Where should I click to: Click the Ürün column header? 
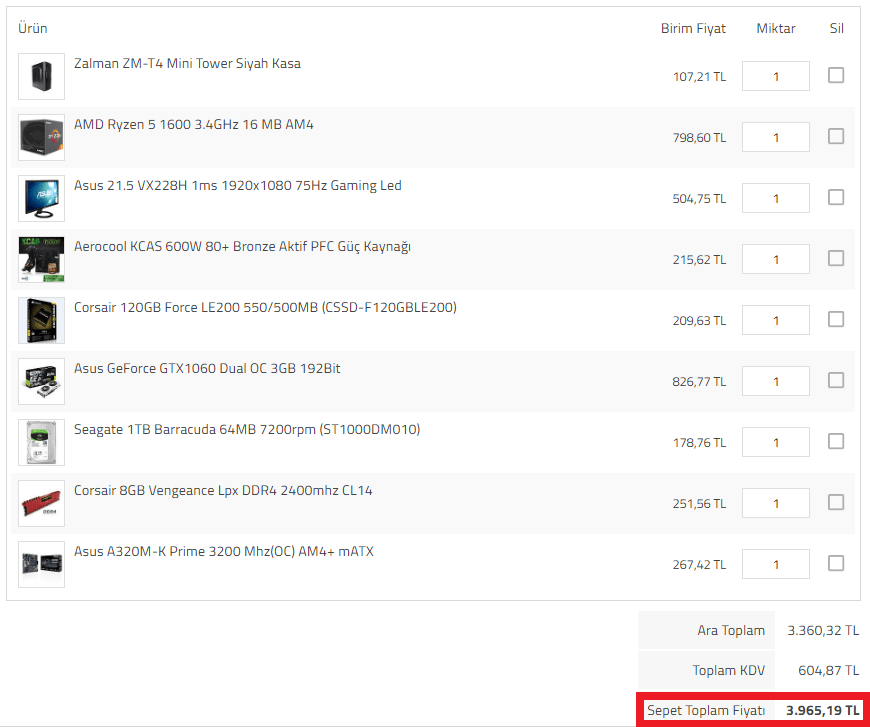click(33, 28)
